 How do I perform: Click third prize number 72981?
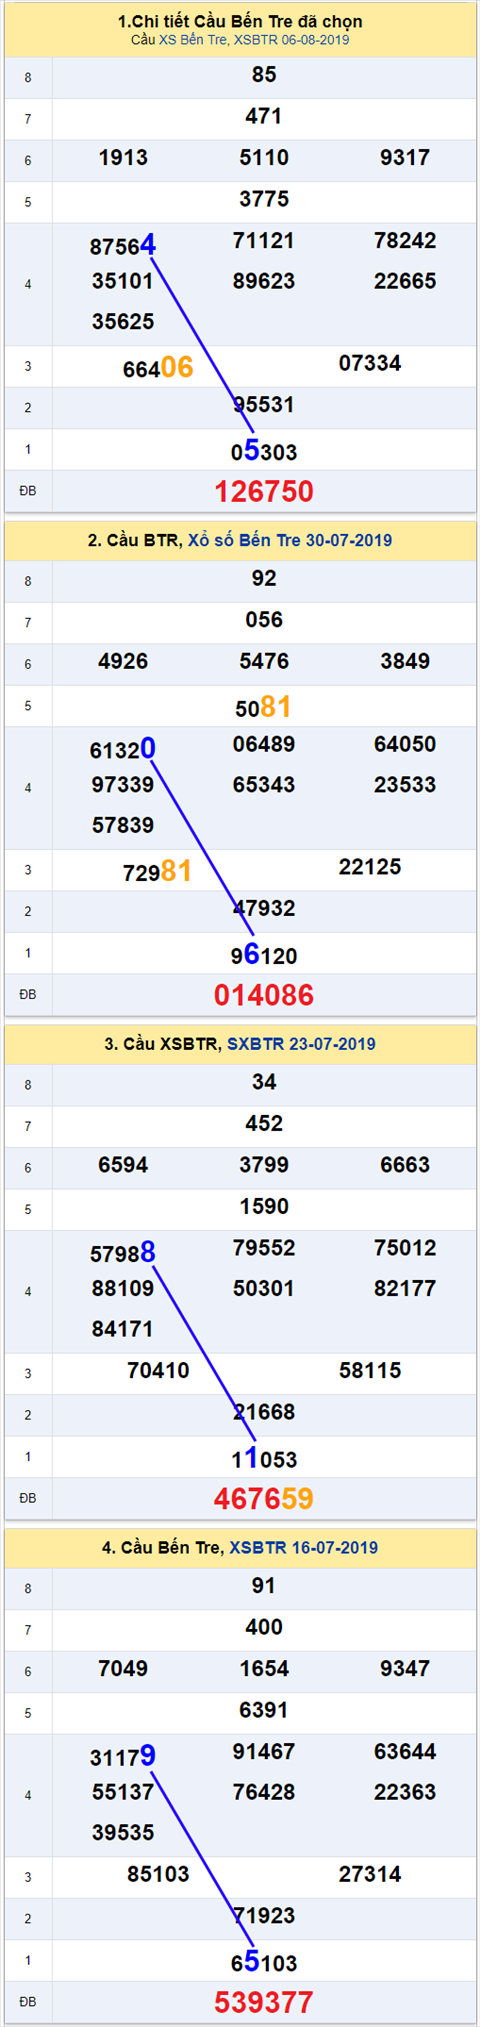point(158,872)
